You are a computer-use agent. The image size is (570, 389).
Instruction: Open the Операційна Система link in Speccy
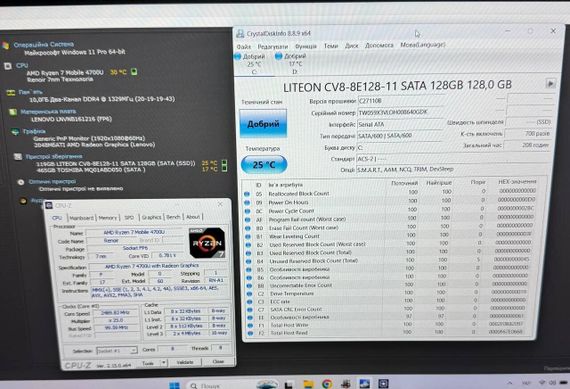44,45
